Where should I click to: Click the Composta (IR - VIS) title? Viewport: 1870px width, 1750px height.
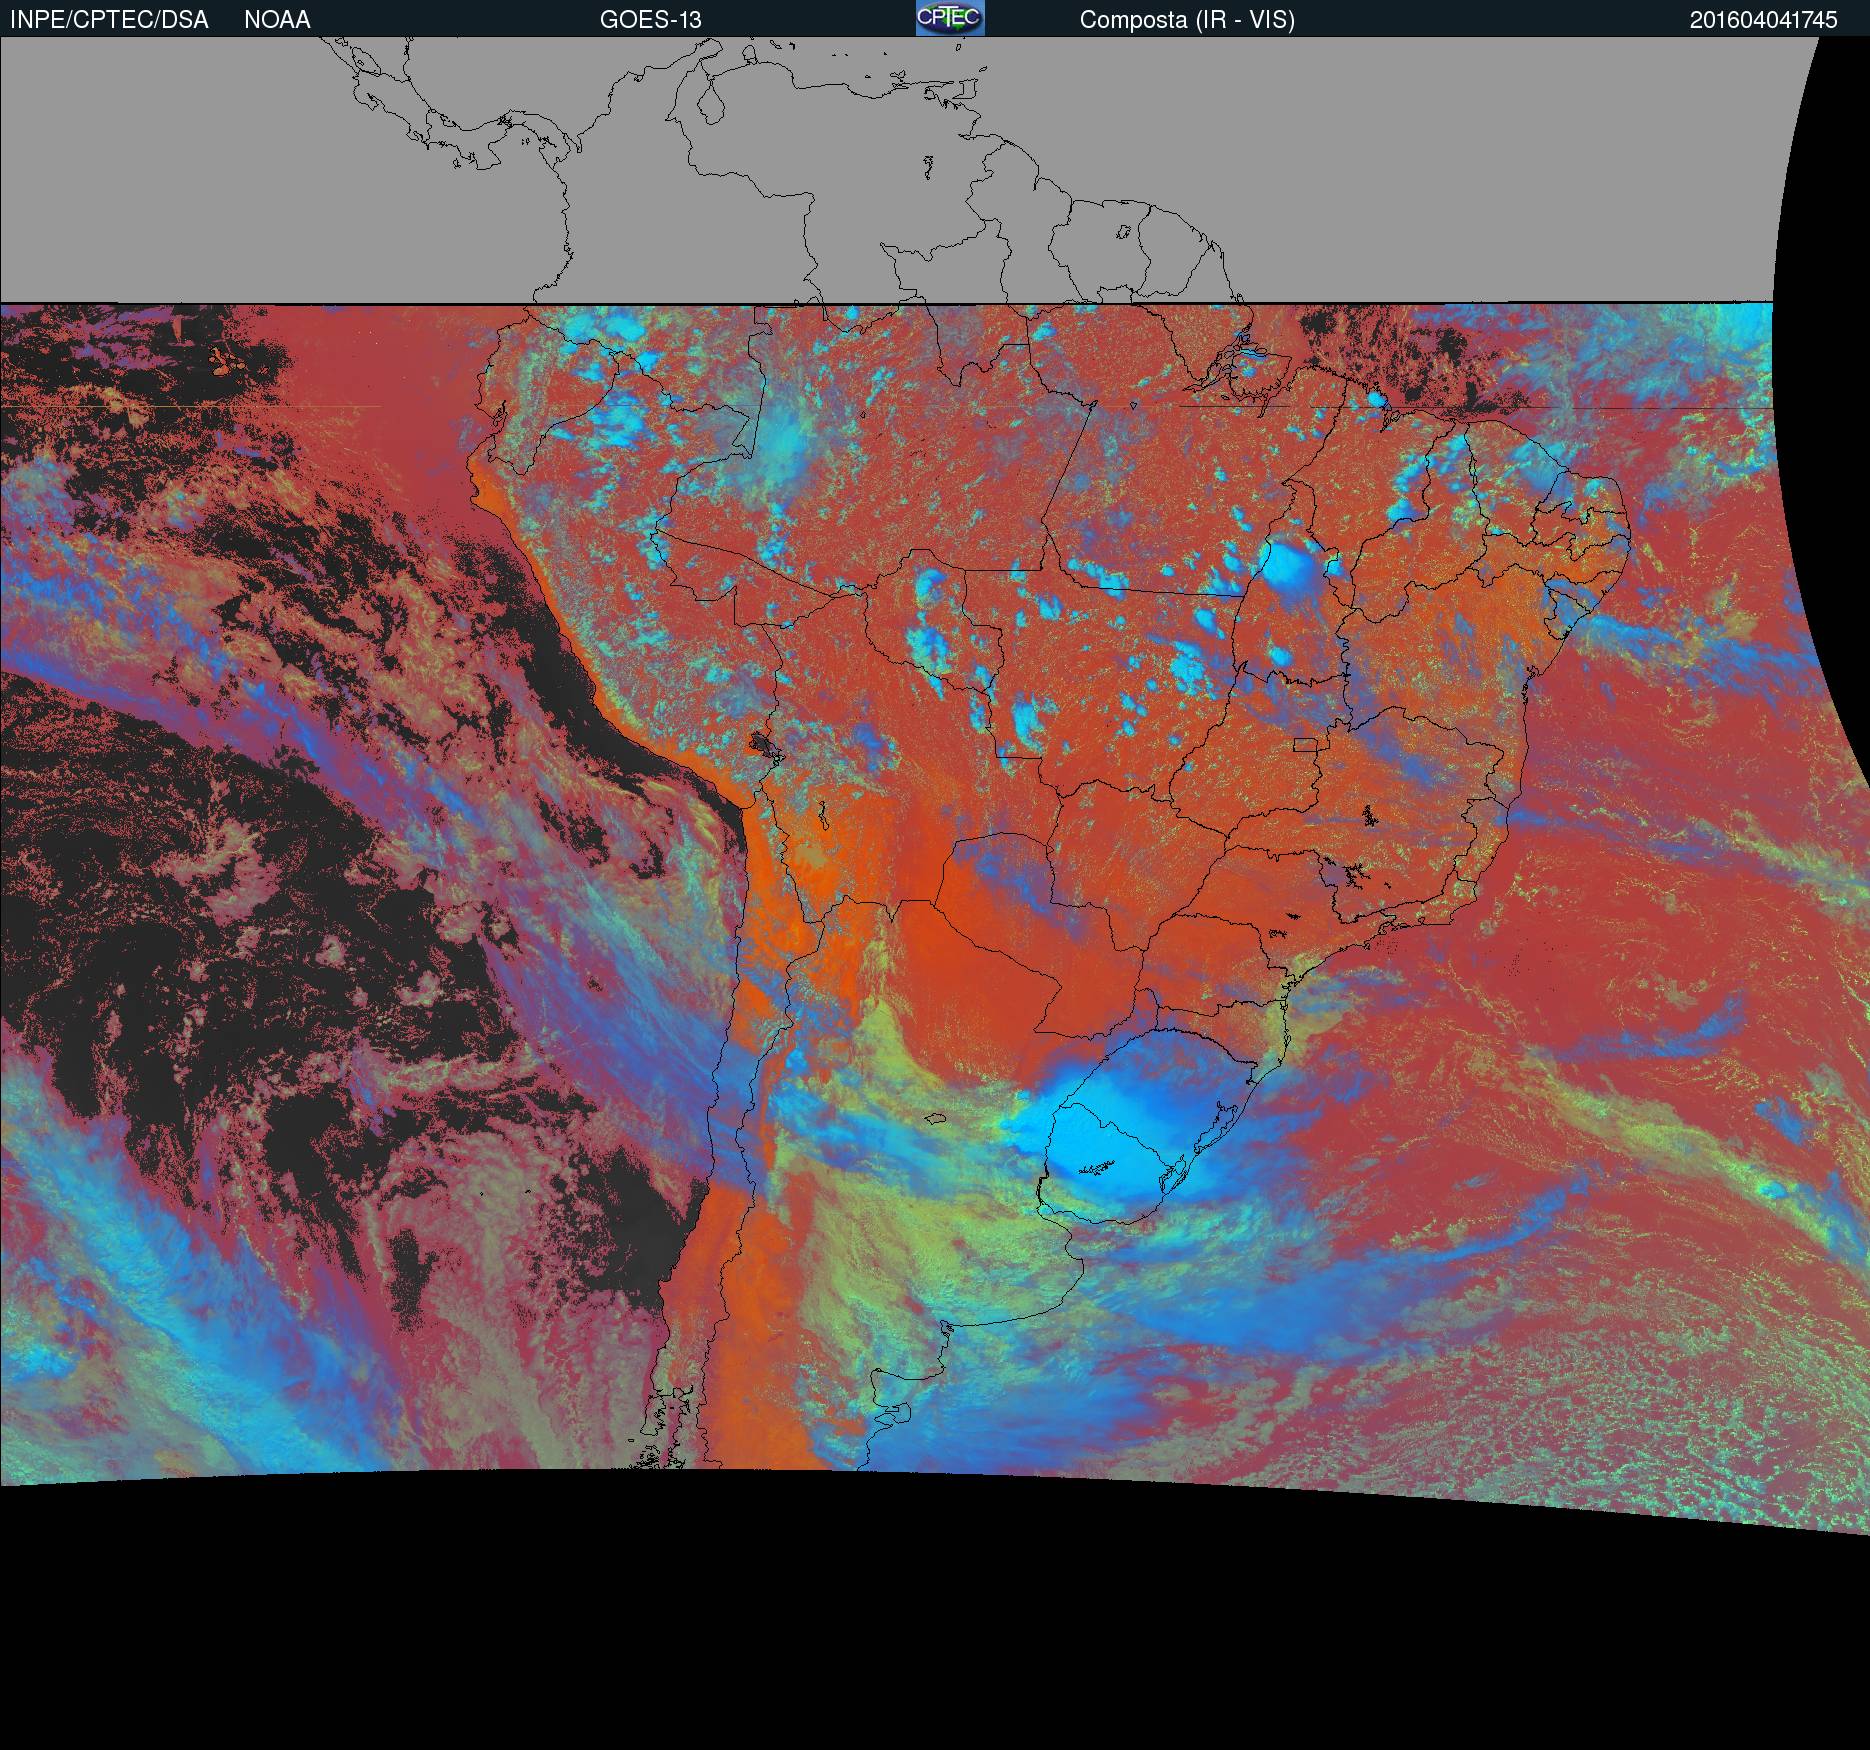[1187, 20]
